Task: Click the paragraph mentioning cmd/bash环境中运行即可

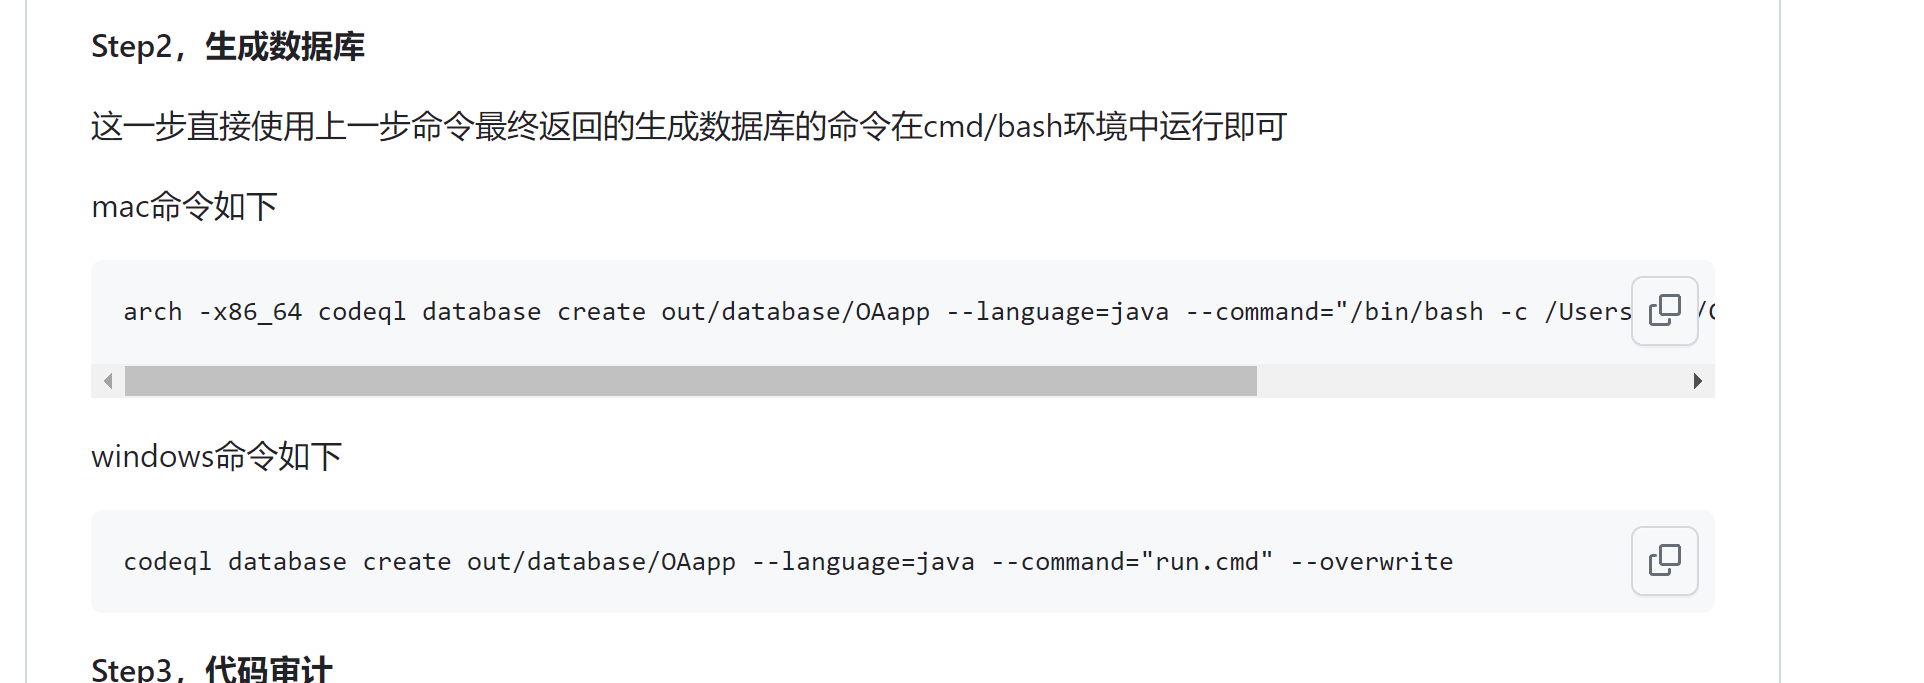Action: [x=689, y=126]
